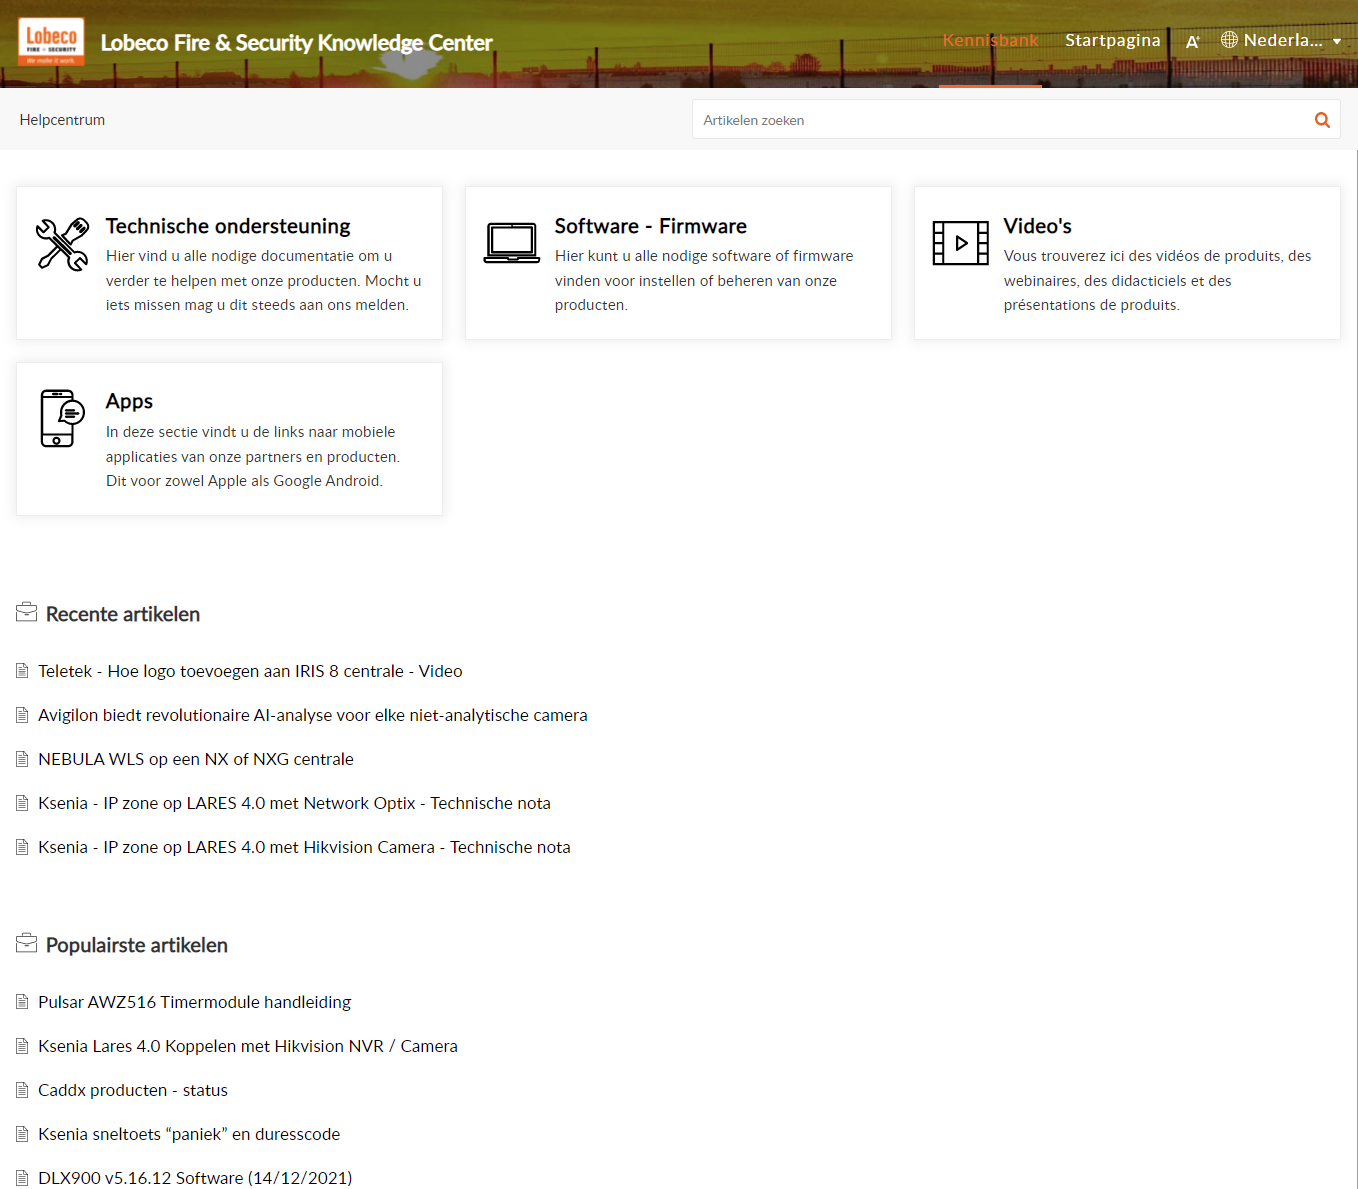1358x1189 pixels.
Task: Click Technische ondersteuning description text
Action: [264, 281]
